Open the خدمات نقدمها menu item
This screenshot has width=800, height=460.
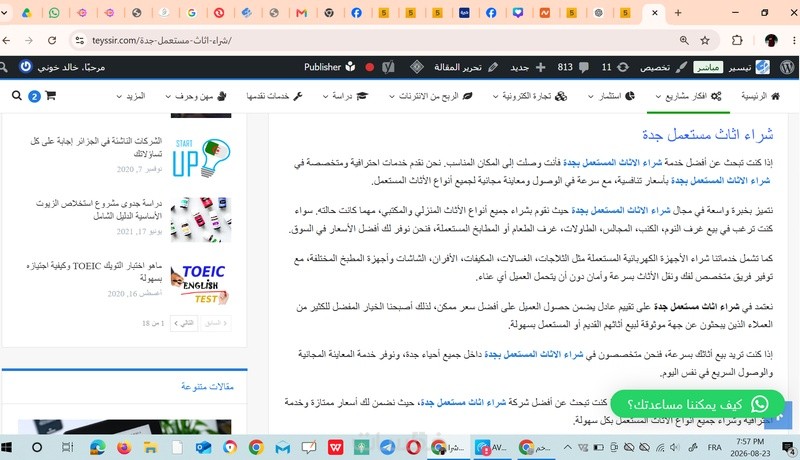[274, 96]
